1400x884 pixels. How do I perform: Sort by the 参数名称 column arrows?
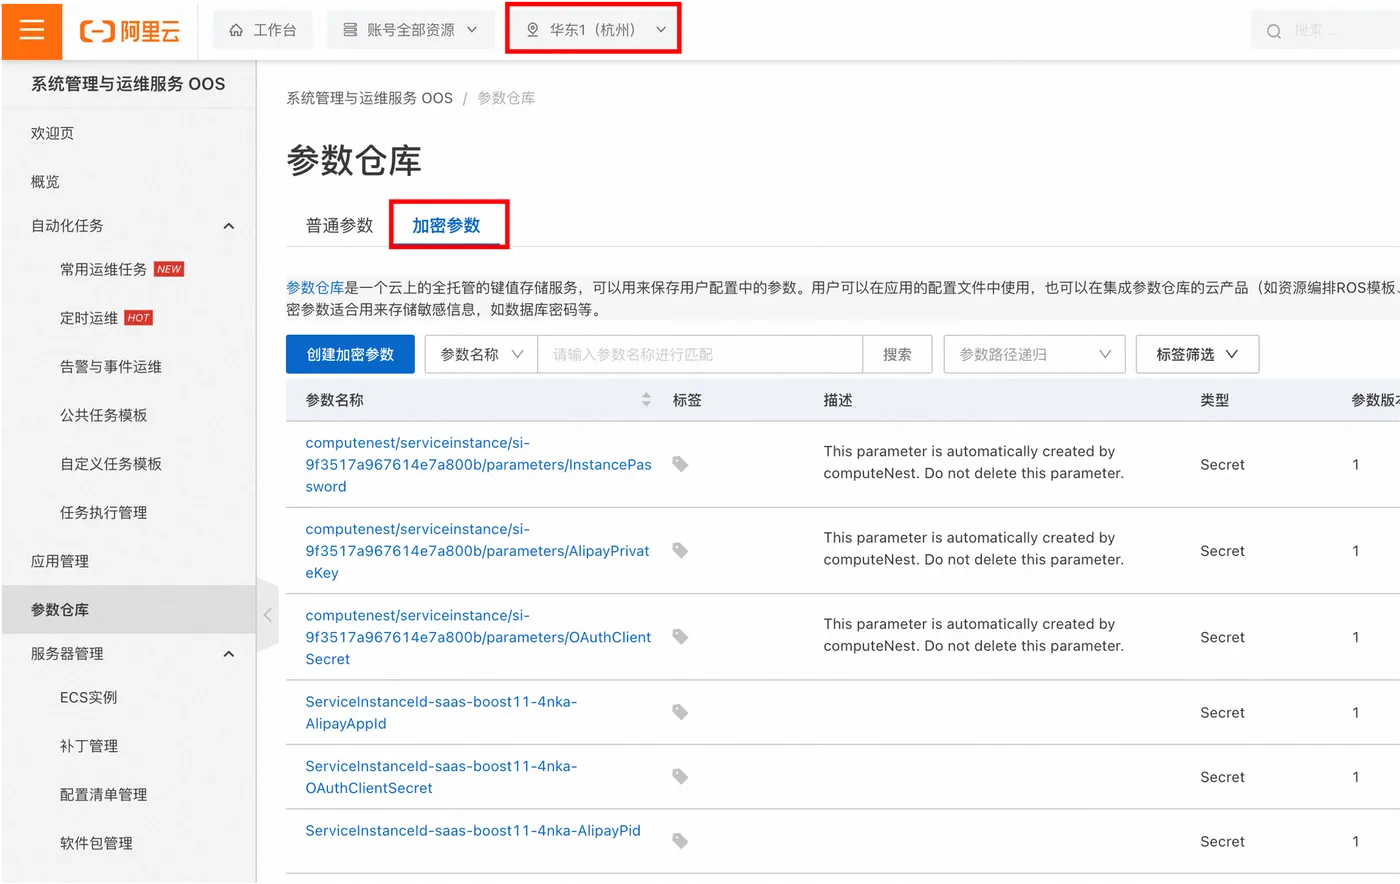[646, 400]
